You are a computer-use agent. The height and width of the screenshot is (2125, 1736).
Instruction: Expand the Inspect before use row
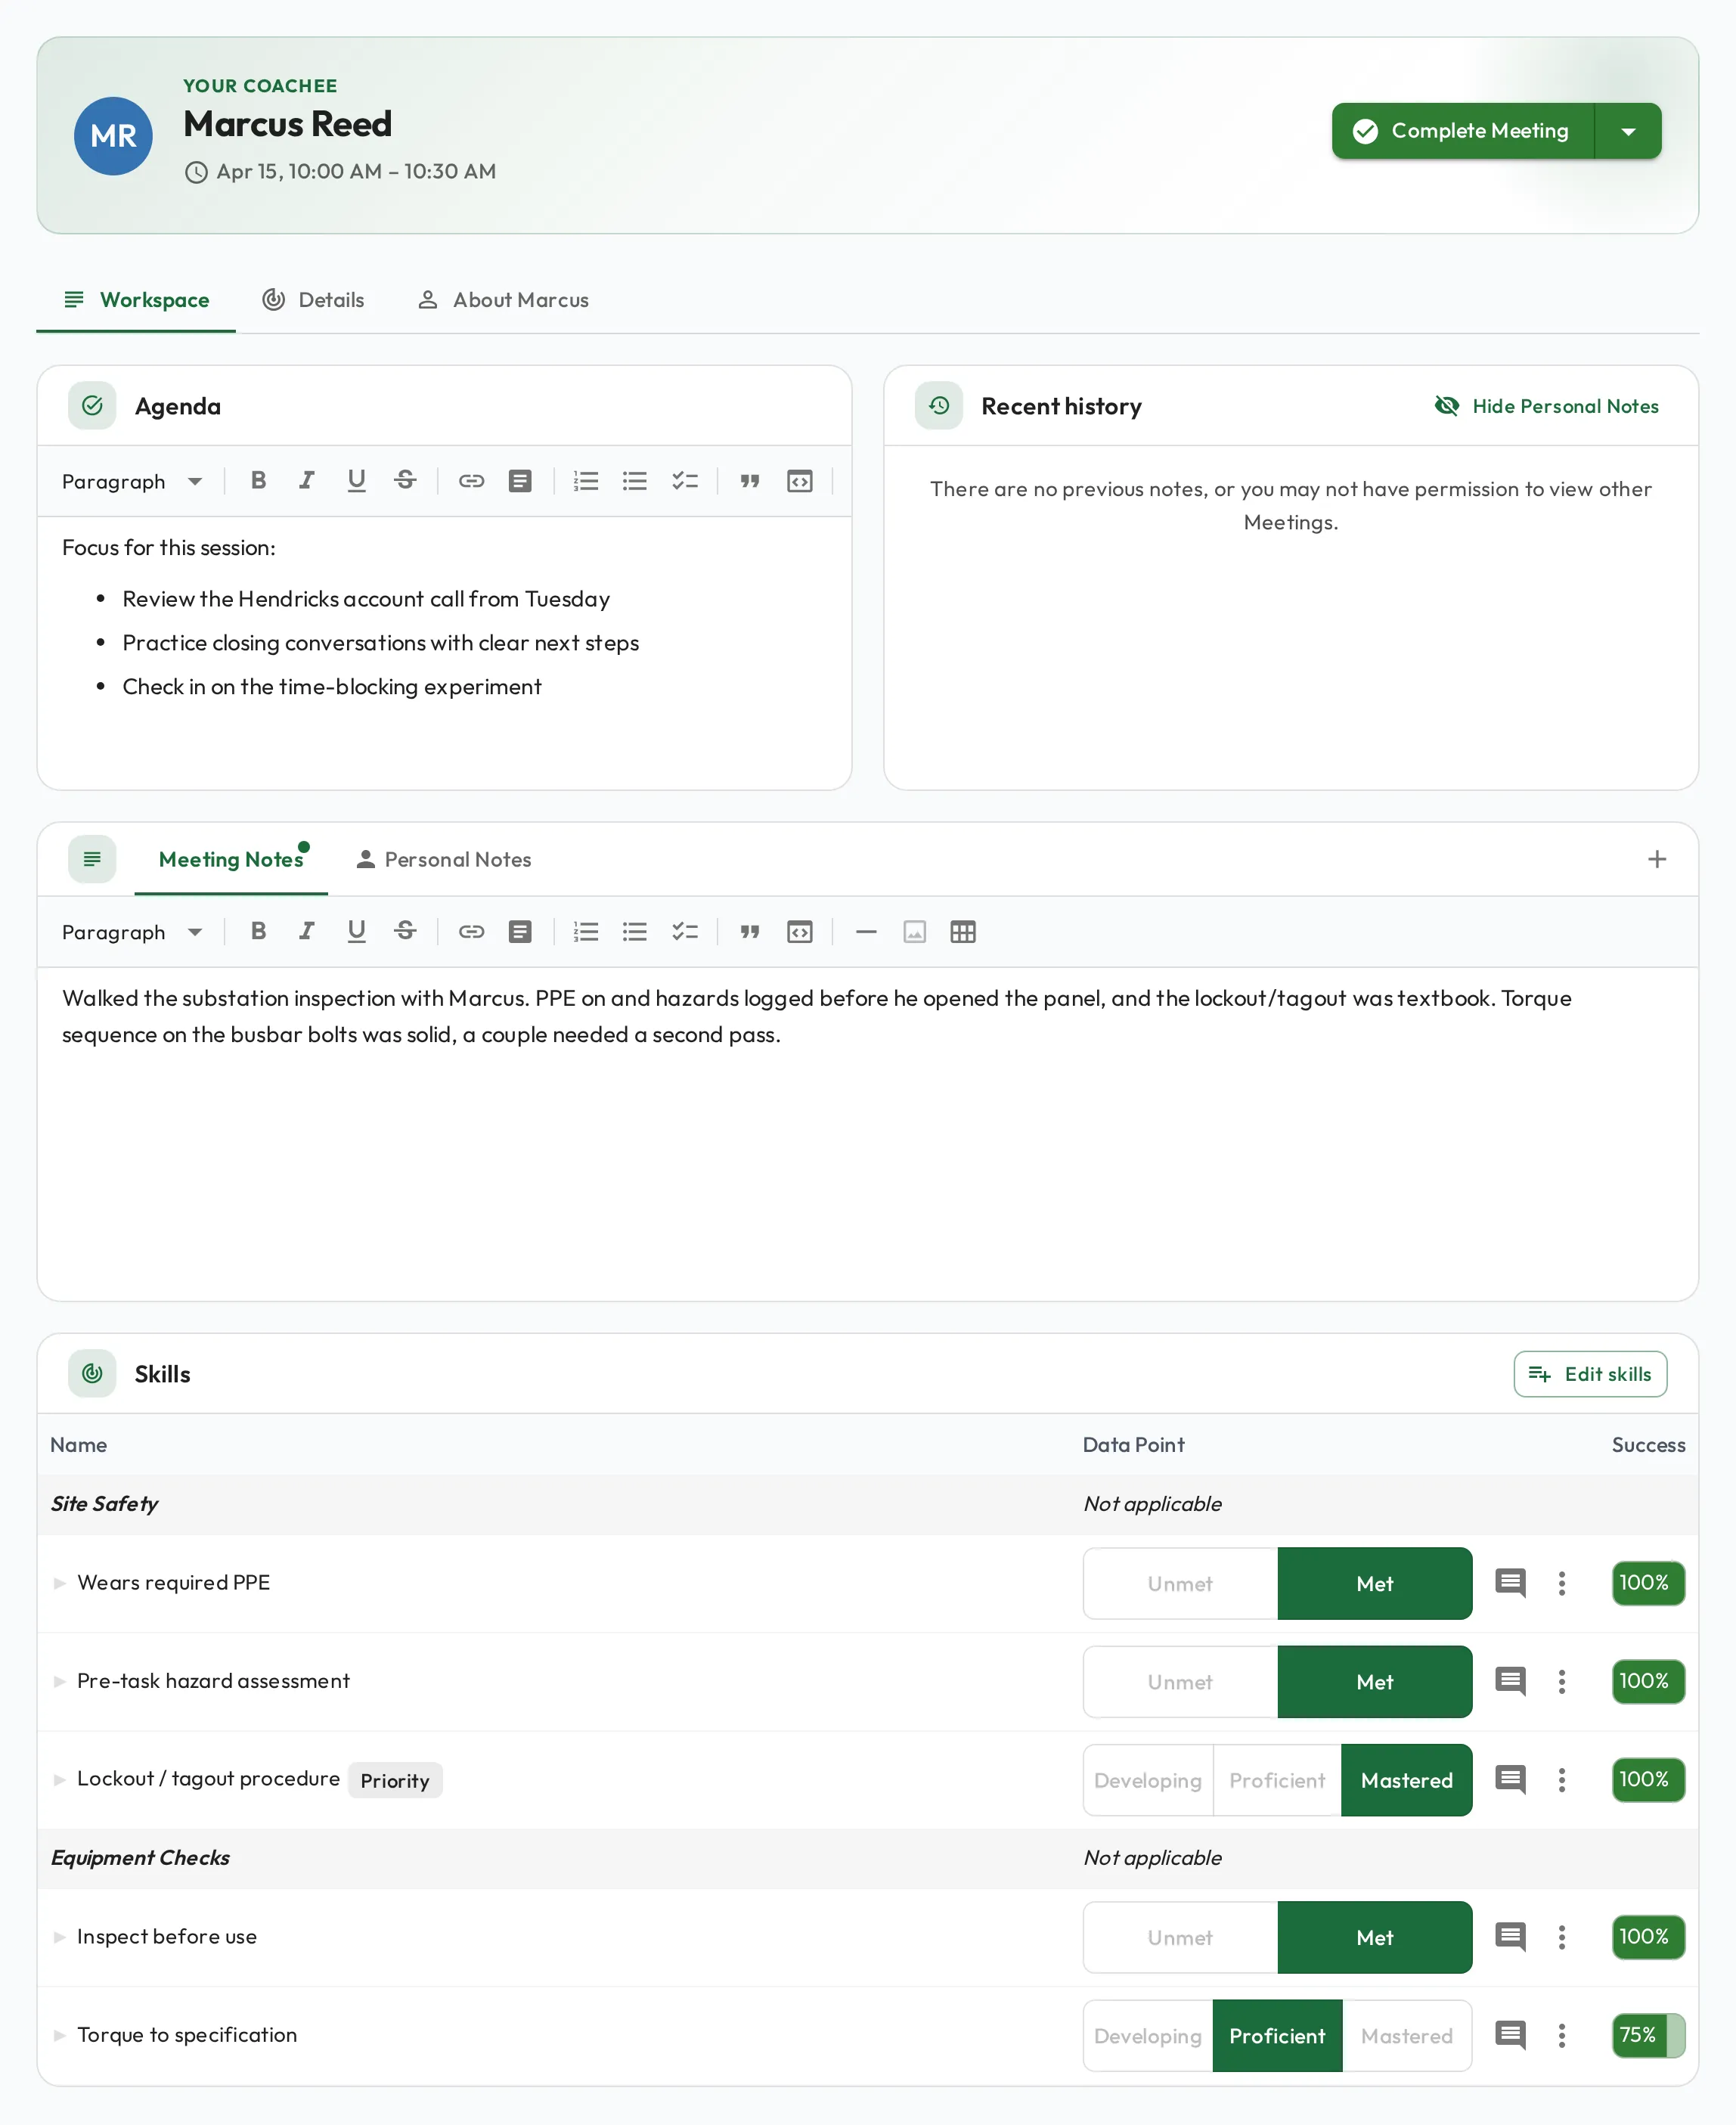pyautogui.click(x=60, y=1937)
